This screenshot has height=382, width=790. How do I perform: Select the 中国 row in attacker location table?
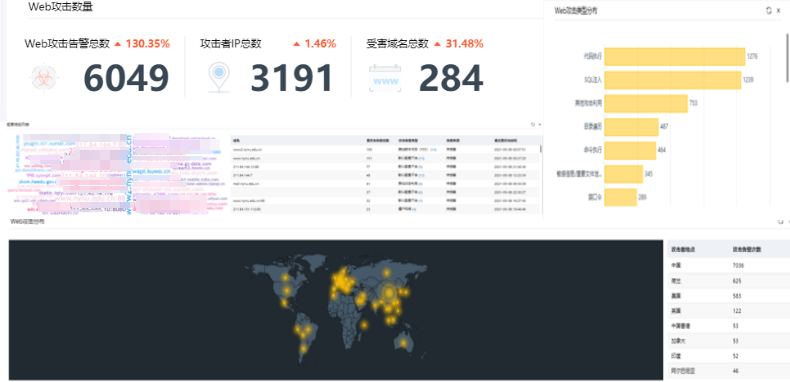729,265
